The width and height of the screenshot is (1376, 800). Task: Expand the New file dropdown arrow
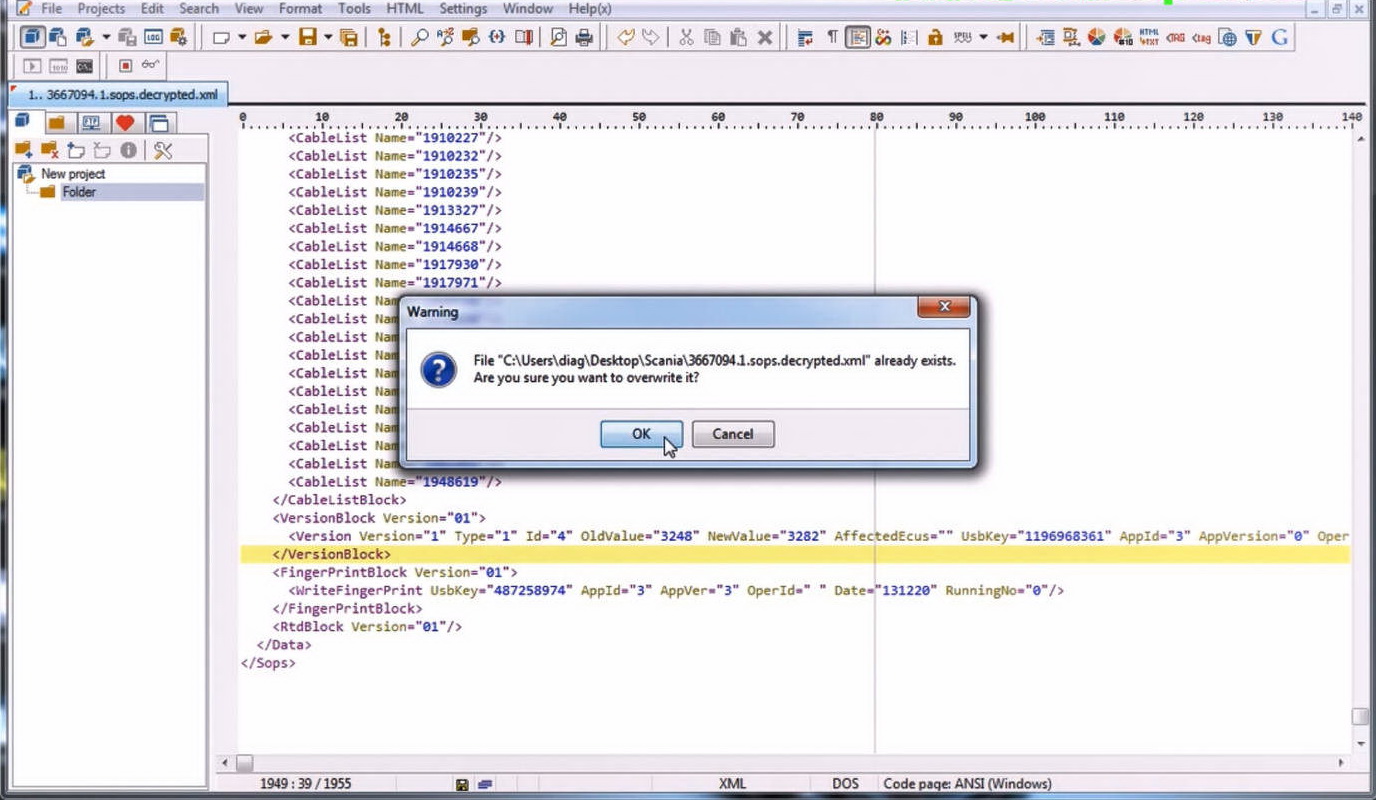pyautogui.click(x=242, y=38)
